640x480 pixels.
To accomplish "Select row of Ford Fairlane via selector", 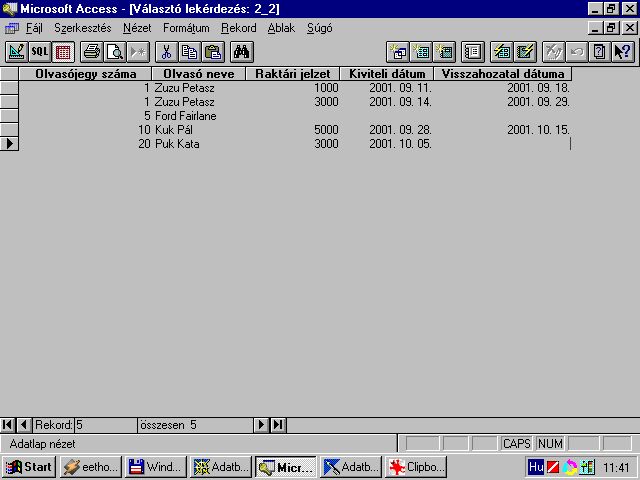I will point(9,116).
